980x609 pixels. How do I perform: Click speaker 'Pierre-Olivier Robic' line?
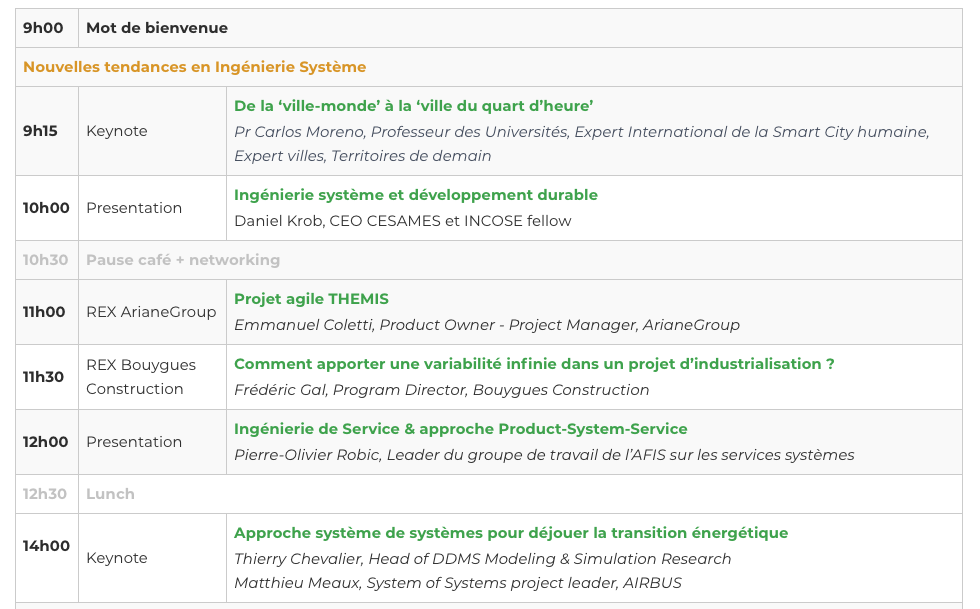point(544,455)
